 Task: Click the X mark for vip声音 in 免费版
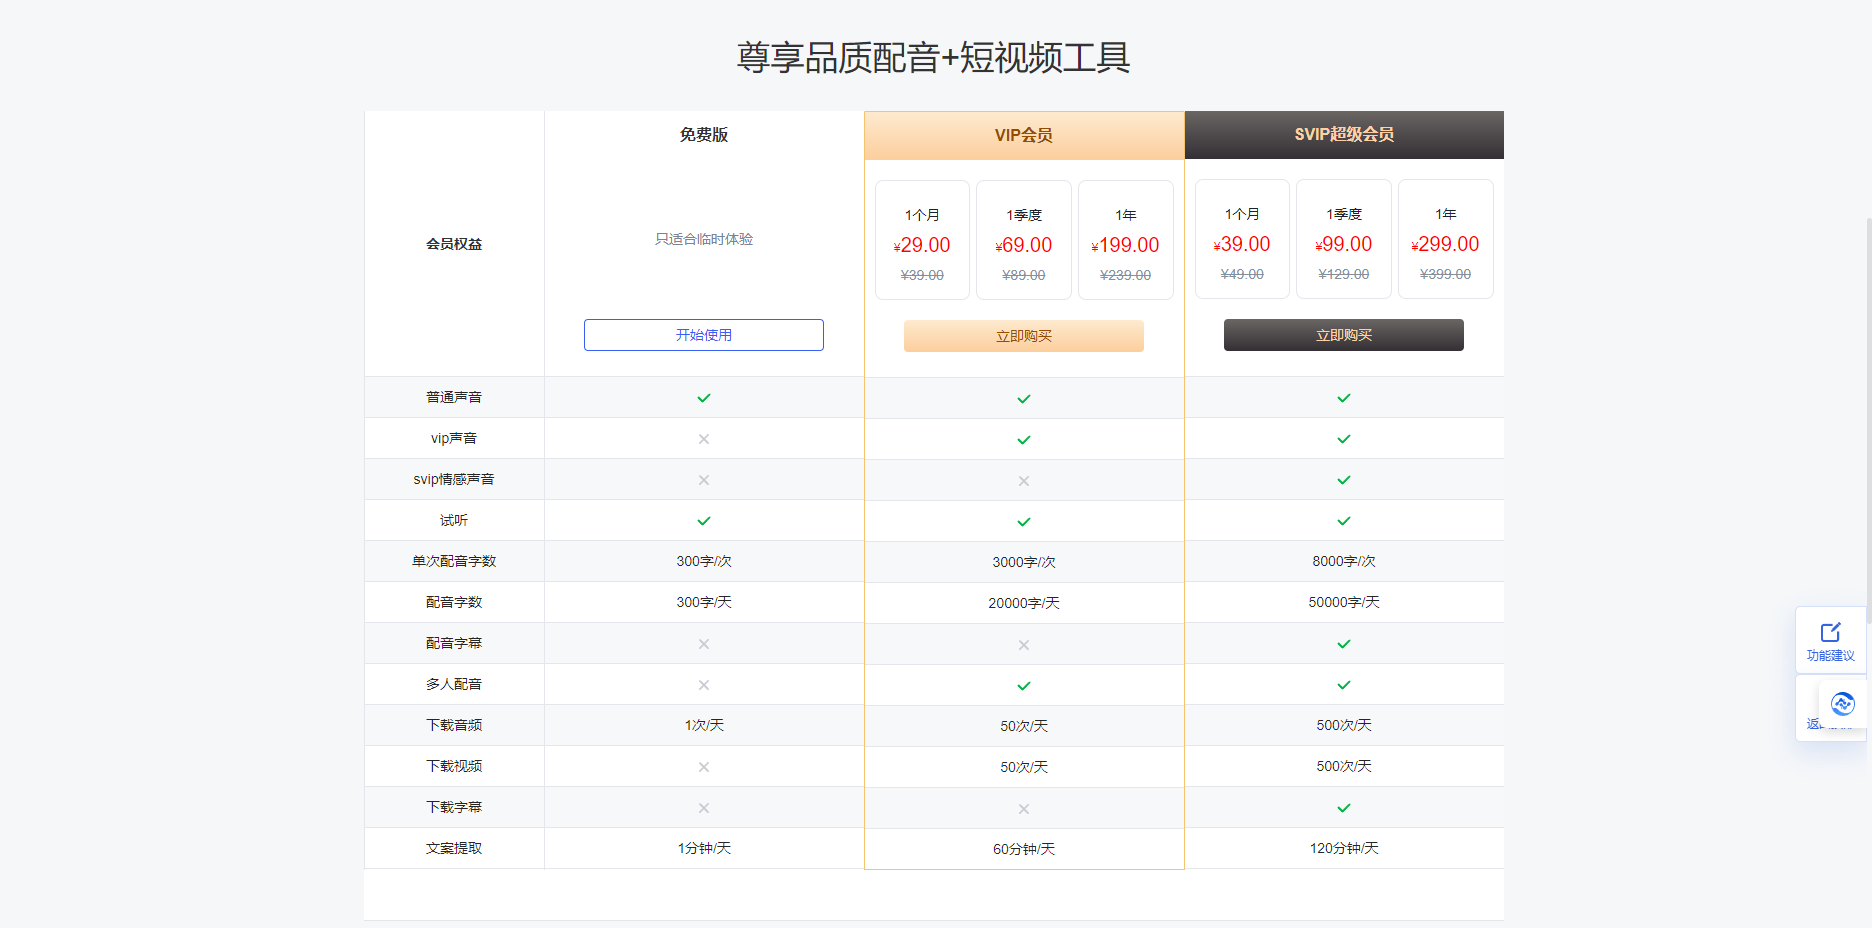pos(703,438)
